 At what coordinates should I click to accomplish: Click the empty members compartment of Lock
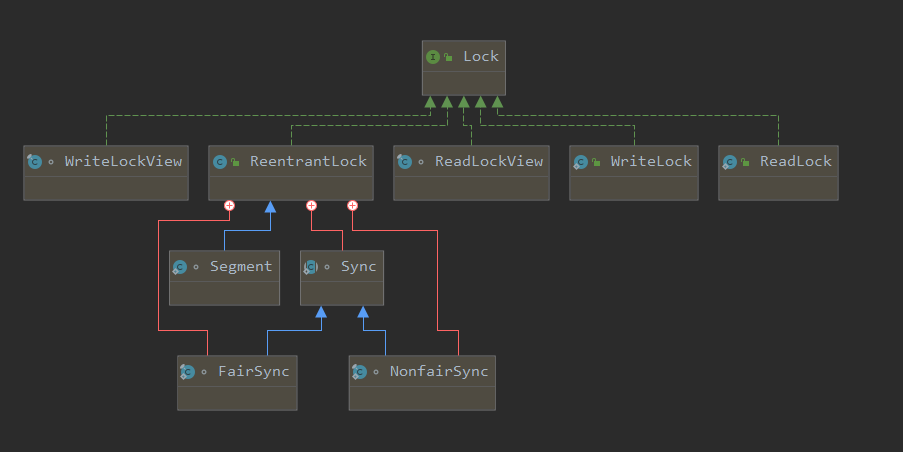click(464, 83)
